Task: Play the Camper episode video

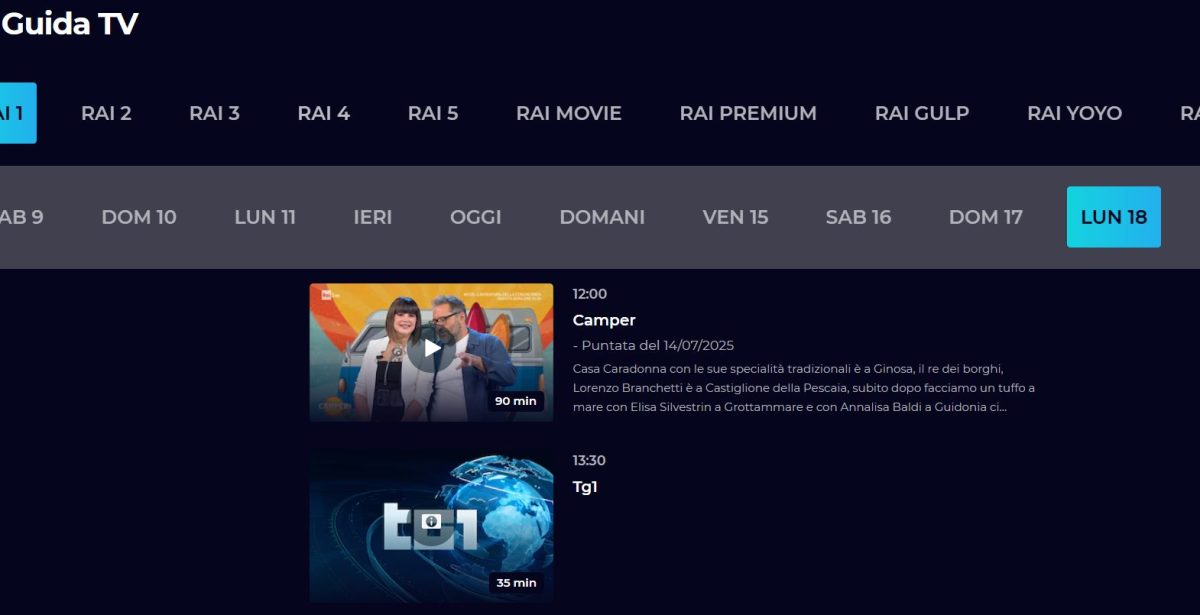Action: (431, 349)
